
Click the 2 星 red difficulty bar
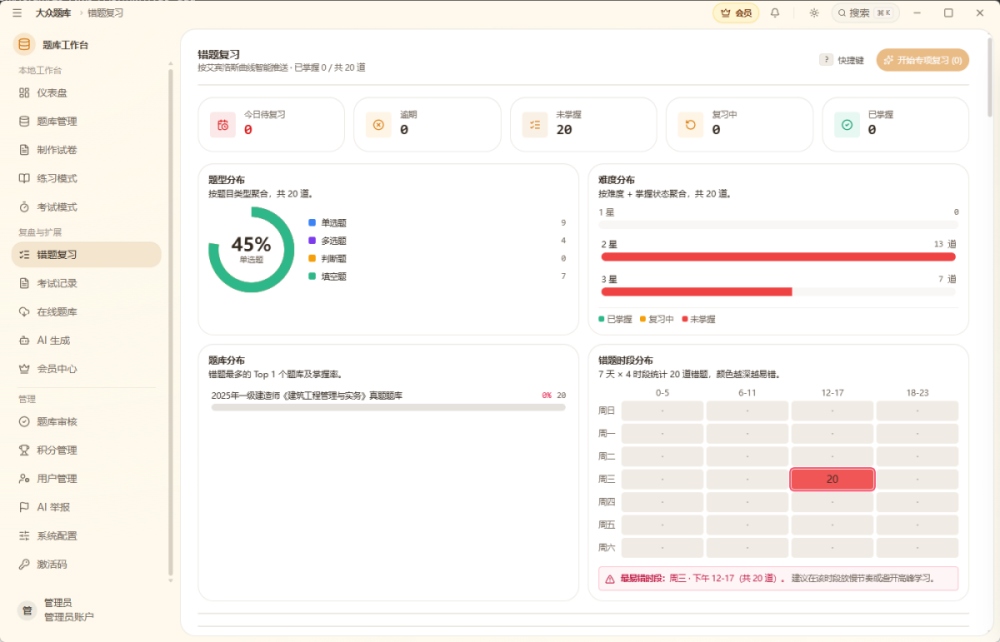[778, 257]
